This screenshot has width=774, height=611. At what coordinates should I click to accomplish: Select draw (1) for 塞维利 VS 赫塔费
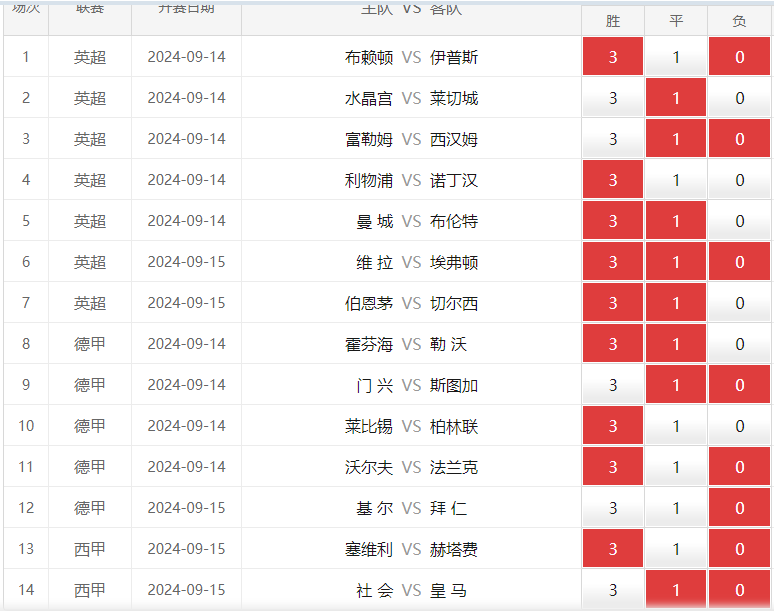click(x=676, y=548)
